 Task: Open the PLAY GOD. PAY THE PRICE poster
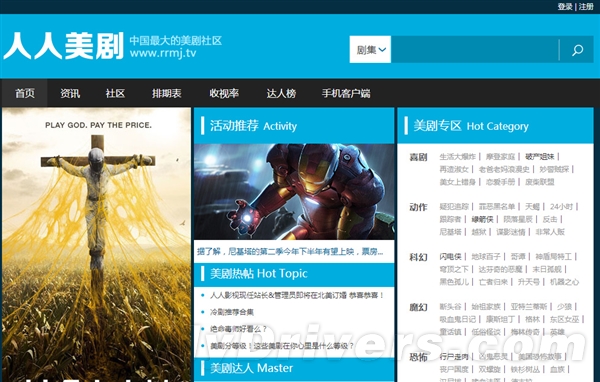[x=96, y=244]
